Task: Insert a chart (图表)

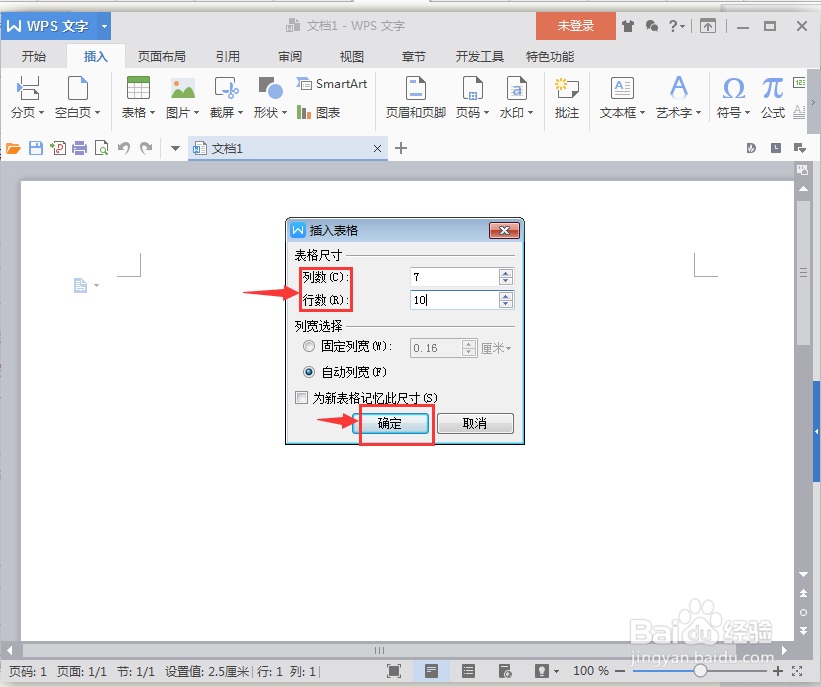Action: click(x=318, y=112)
